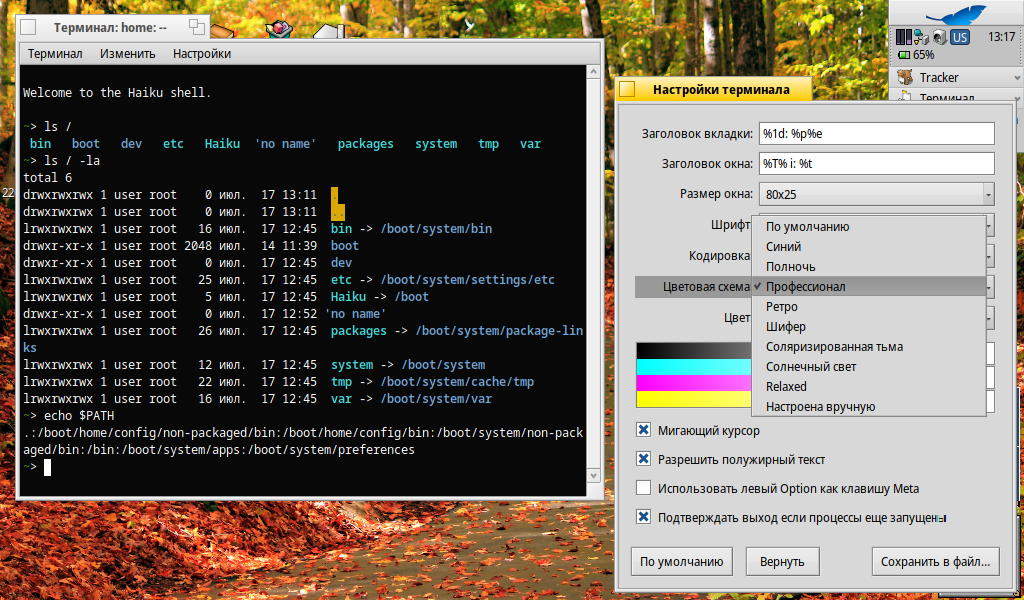Open the Настройки menu in terminal
Screen dimensions: 1024x600
(201, 54)
